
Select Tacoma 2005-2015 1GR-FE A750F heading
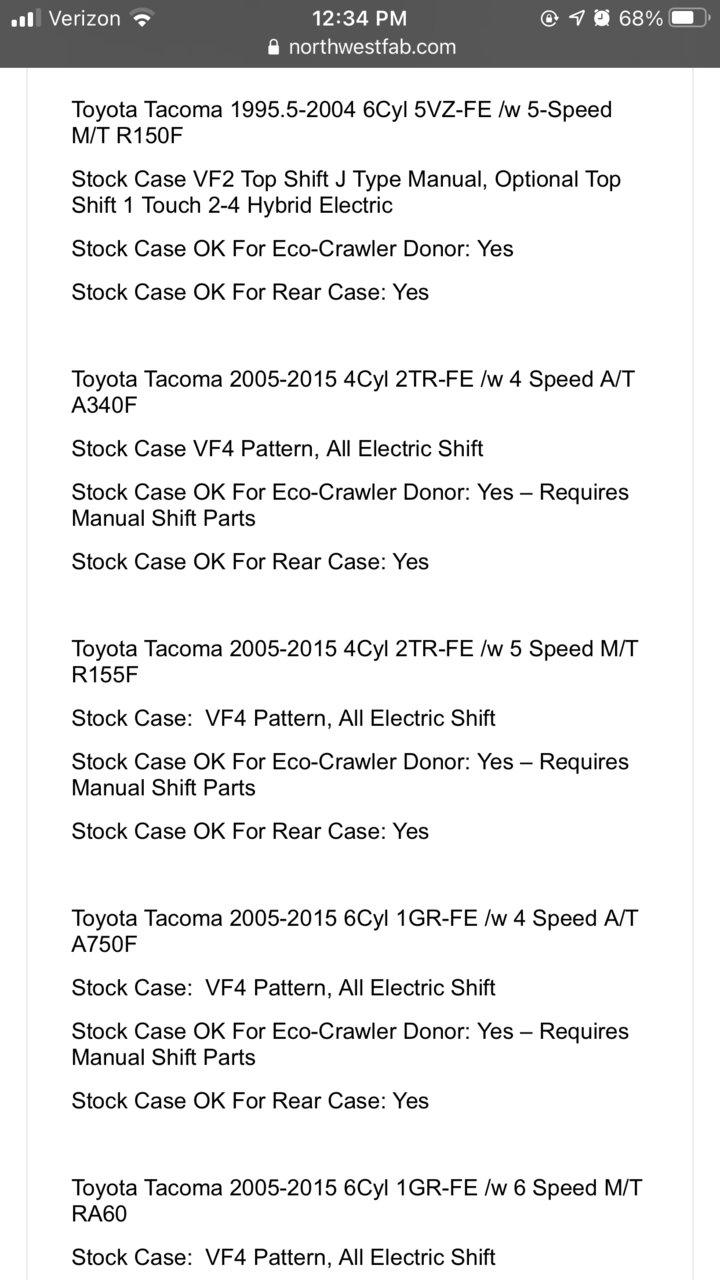click(x=355, y=931)
